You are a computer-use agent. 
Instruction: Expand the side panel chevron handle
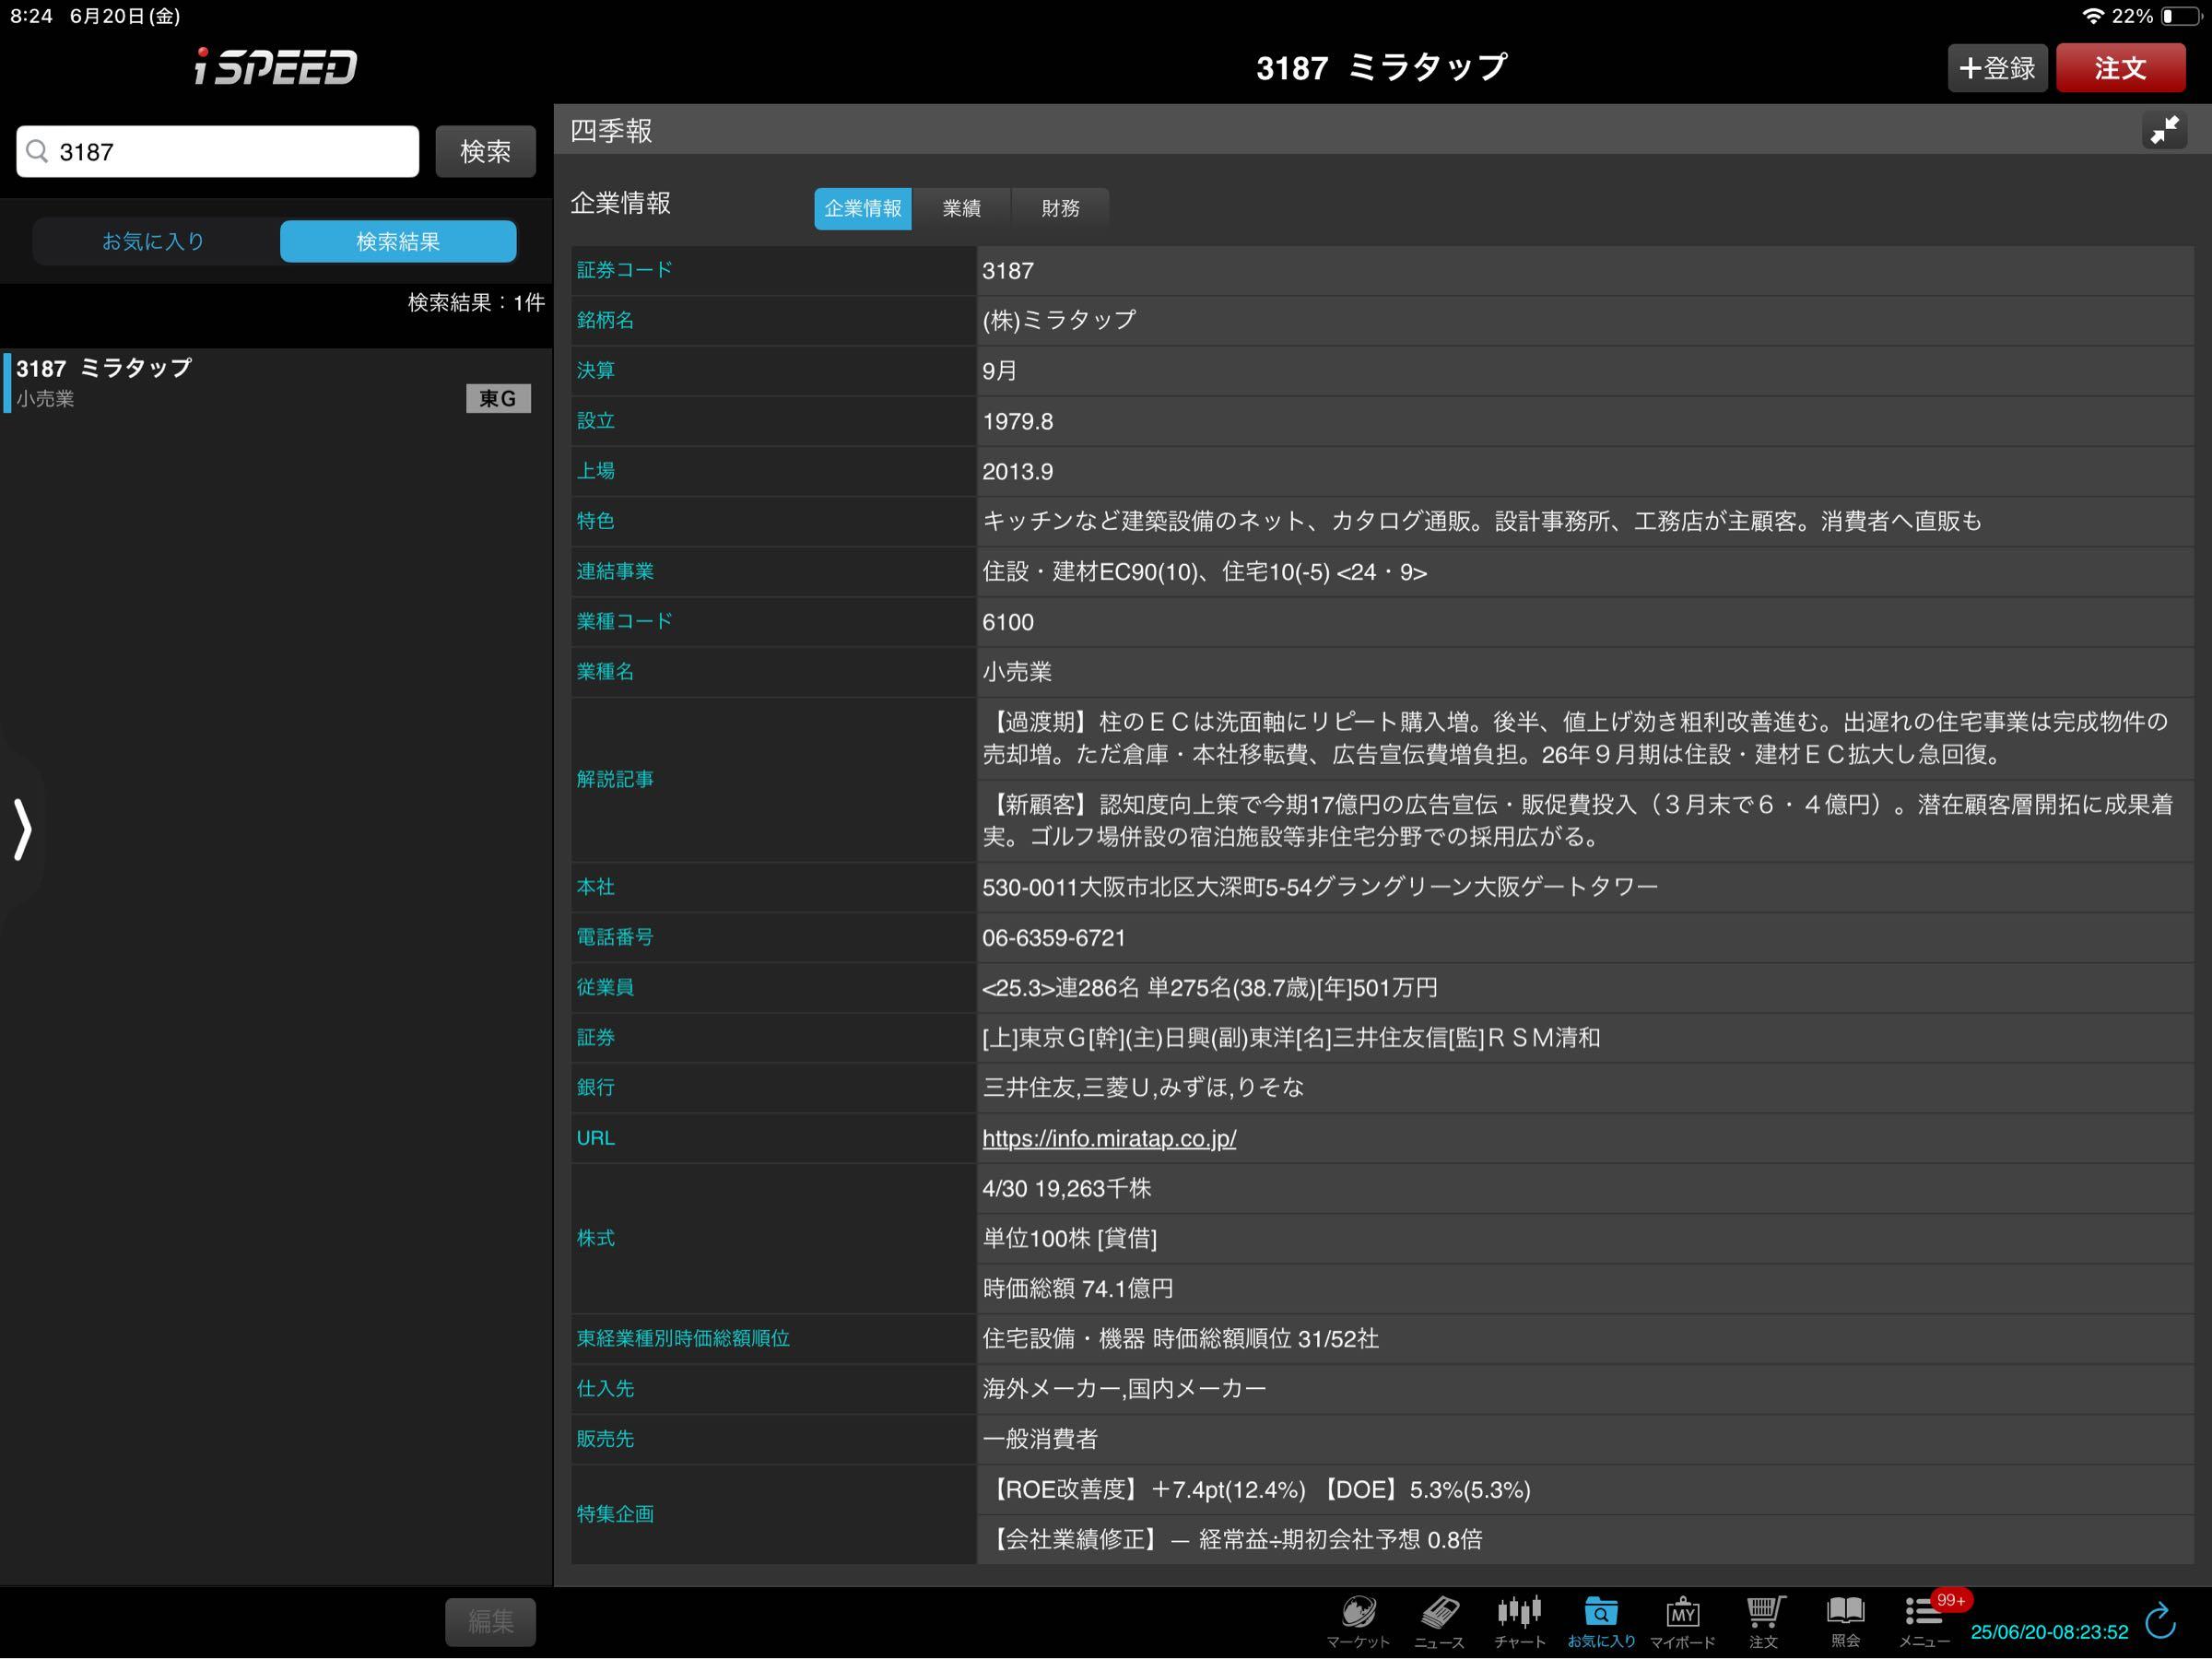point(22,829)
